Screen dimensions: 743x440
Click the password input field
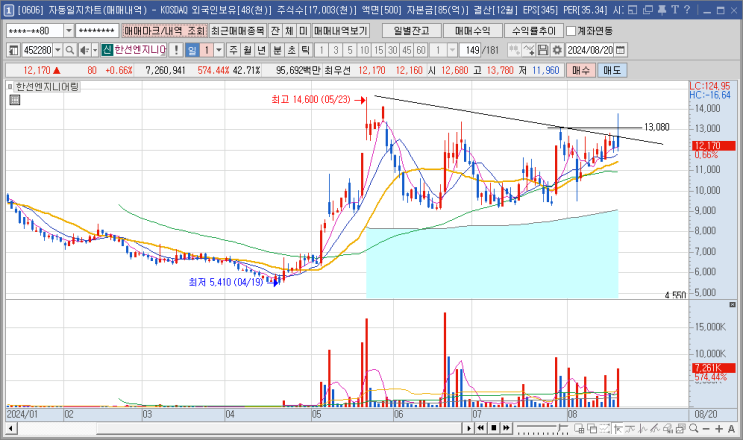pos(96,31)
